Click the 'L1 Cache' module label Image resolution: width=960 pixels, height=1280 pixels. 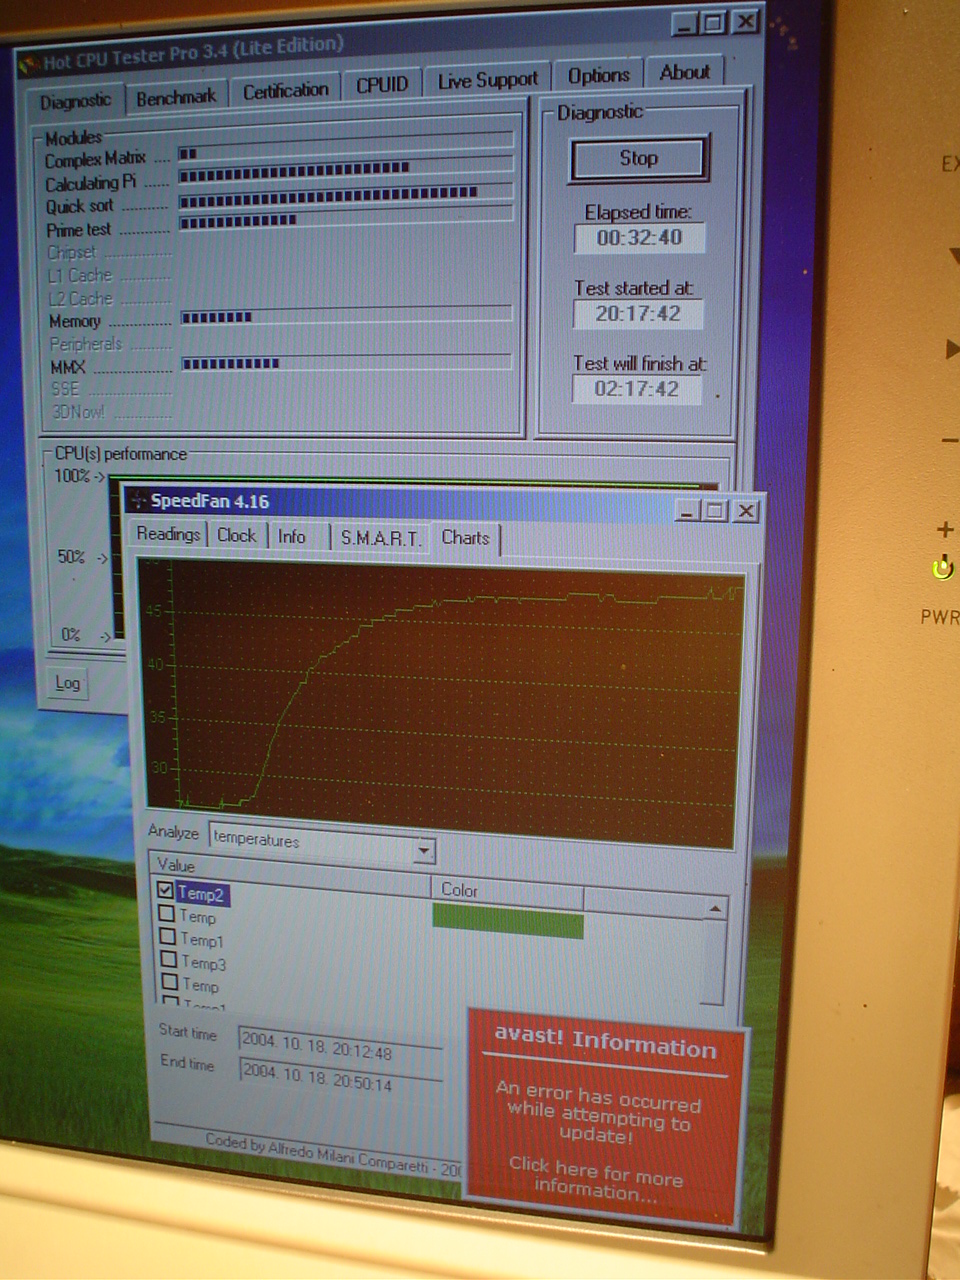click(x=80, y=275)
